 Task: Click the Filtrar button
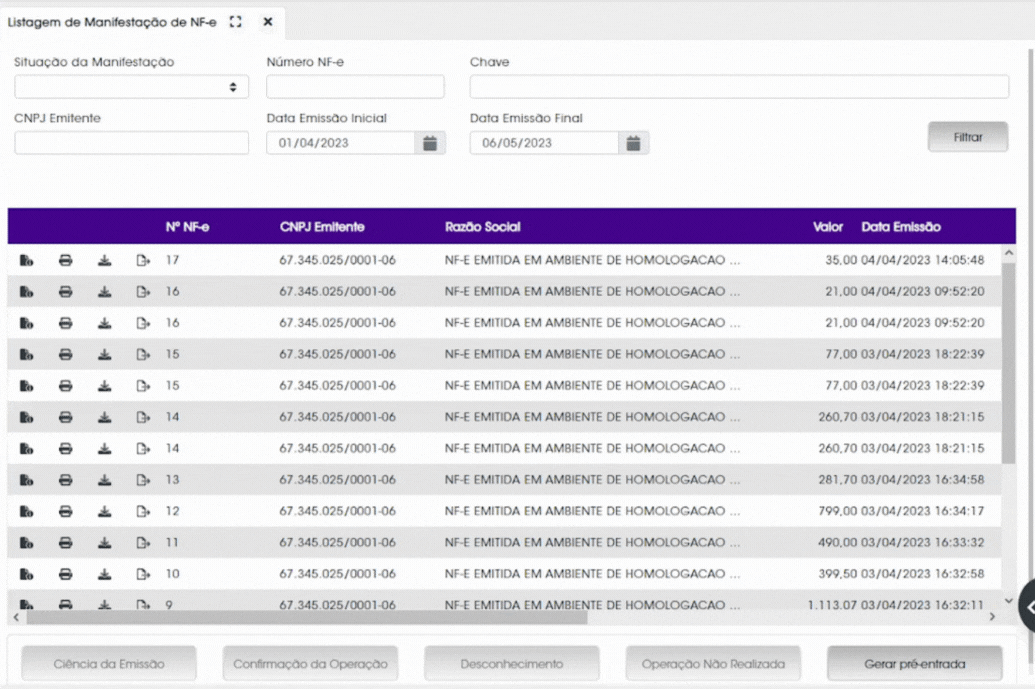coord(968,137)
